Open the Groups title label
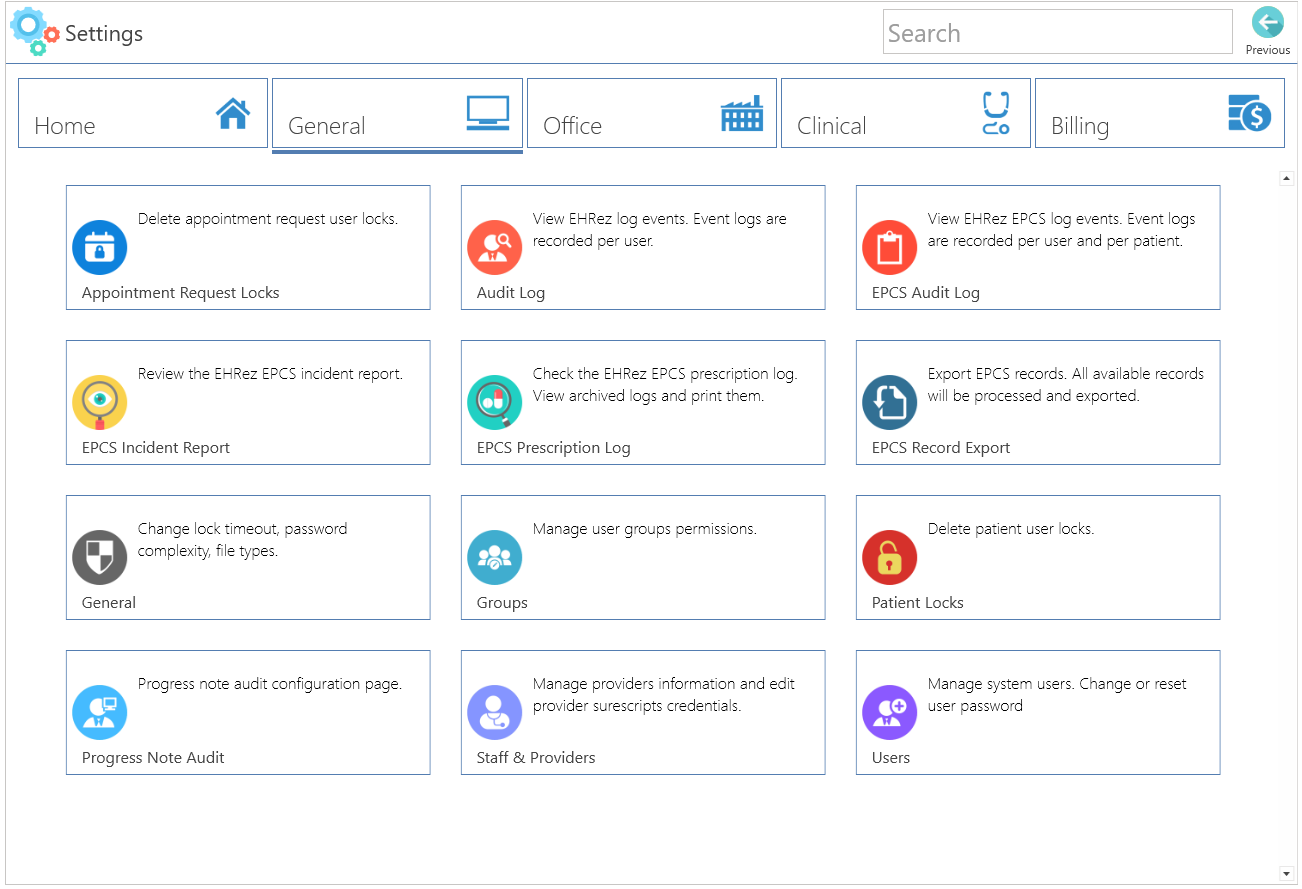The image size is (1302, 889). point(502,603)
